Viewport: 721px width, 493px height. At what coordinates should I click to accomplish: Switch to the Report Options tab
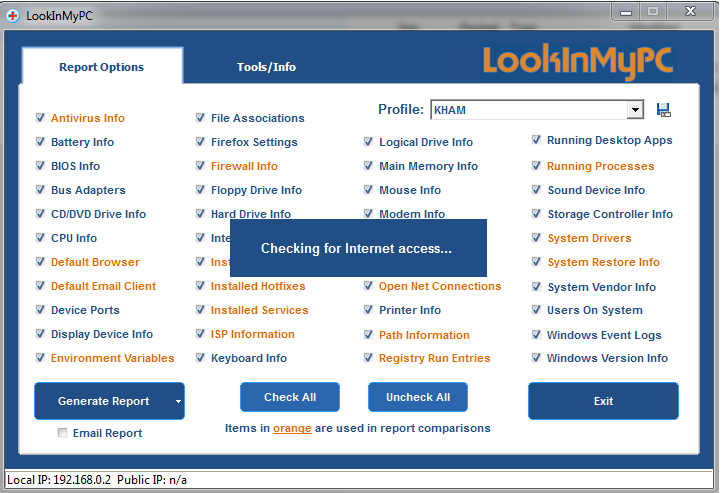coord(102,67)
